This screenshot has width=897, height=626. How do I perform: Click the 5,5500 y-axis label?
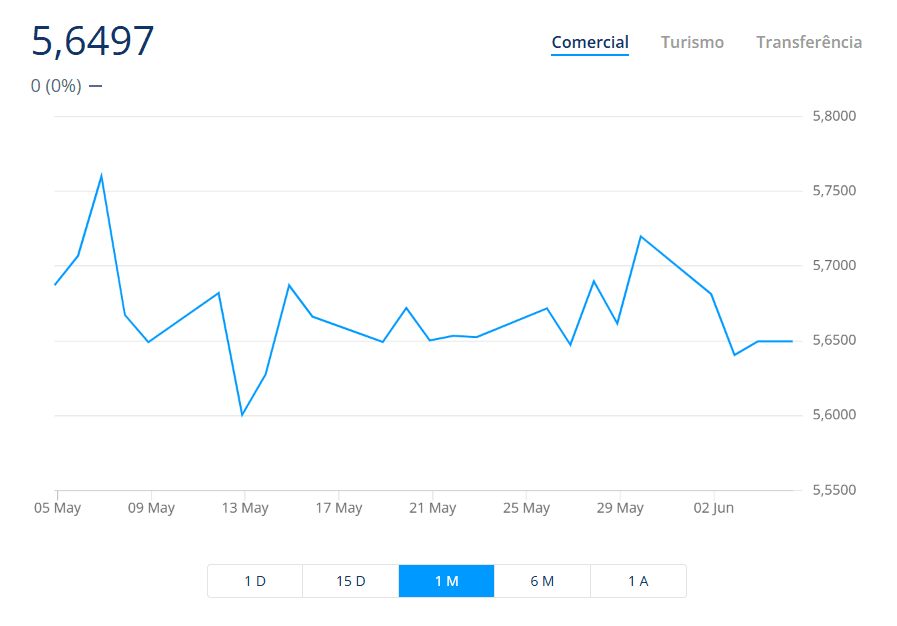click(x=834, y=490)
